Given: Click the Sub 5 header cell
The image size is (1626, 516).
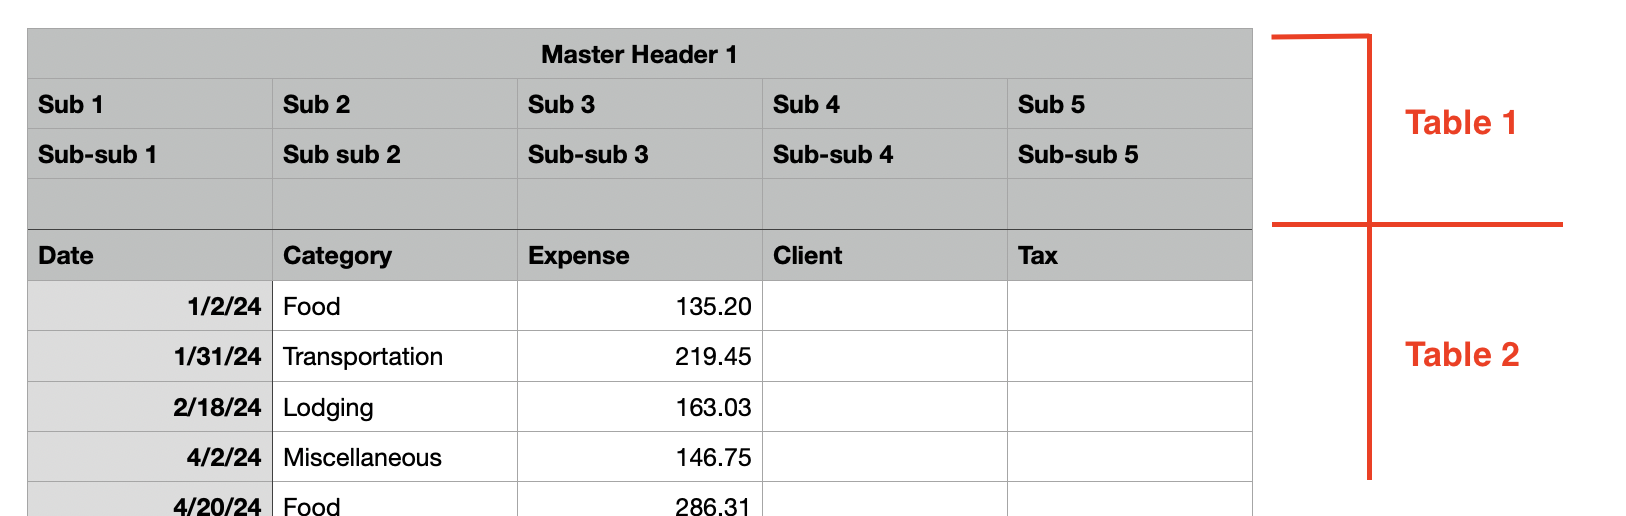Looking at the screenshot, I should point(1130,105).
